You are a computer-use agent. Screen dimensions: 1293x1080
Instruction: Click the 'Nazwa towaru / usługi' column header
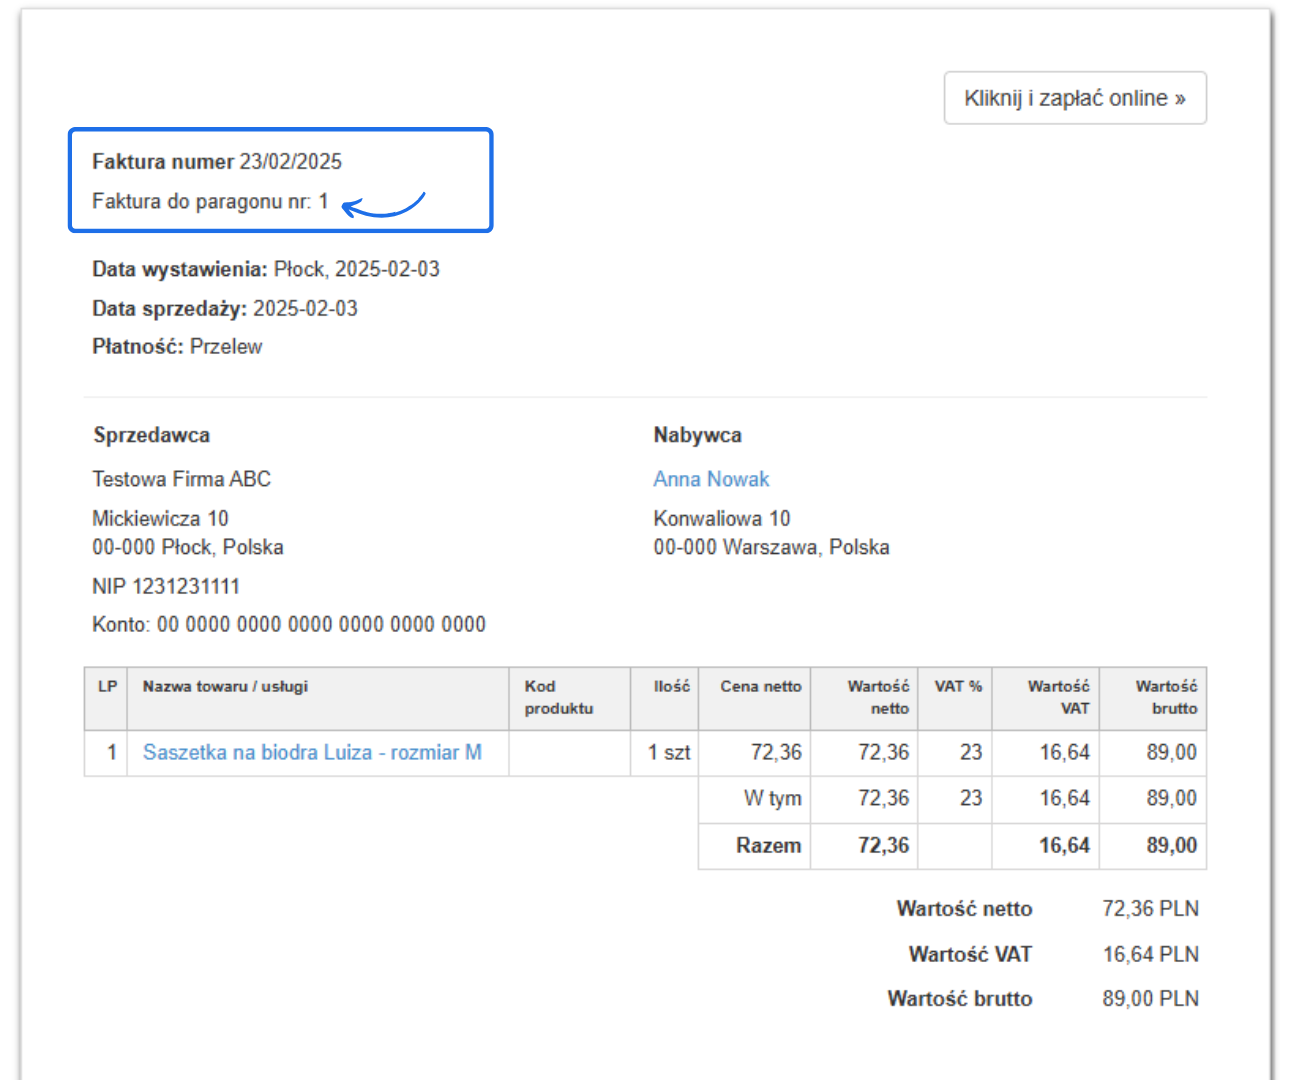tap(225, 686)
